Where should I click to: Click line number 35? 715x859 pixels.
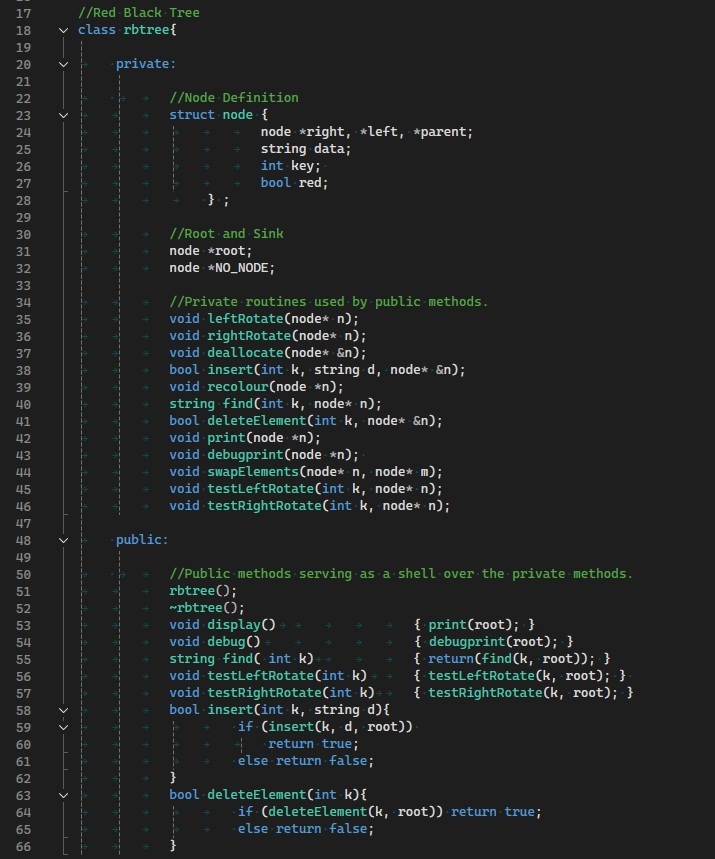click(x=24, y=319)
